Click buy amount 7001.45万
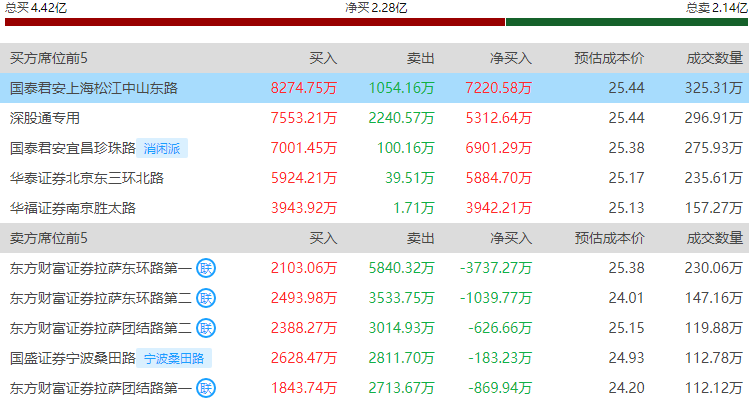Image resolution: width=749 pixels, height=399 pixels. click(x=304, y=148)
